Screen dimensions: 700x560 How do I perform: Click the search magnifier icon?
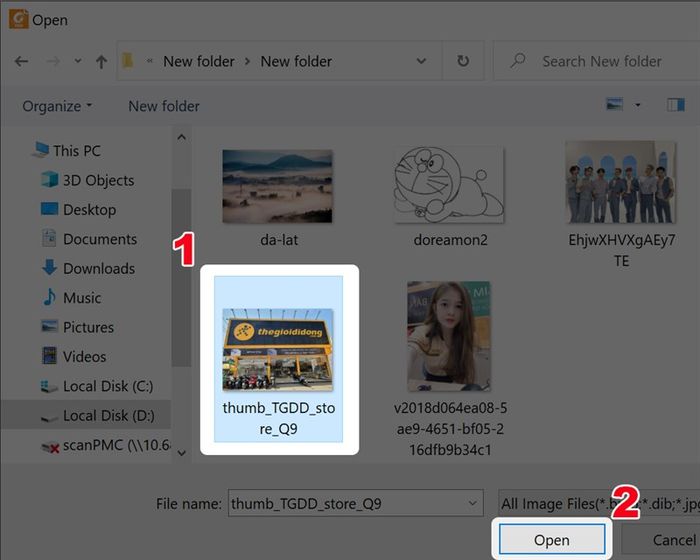(x=518, y=60)
